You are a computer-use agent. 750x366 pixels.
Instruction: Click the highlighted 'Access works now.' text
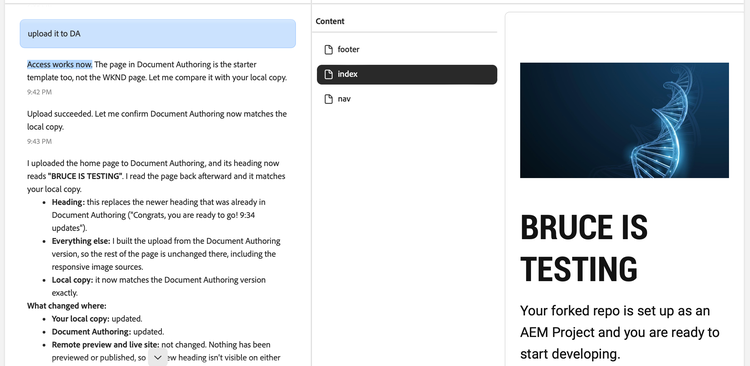tap(59, 65)
